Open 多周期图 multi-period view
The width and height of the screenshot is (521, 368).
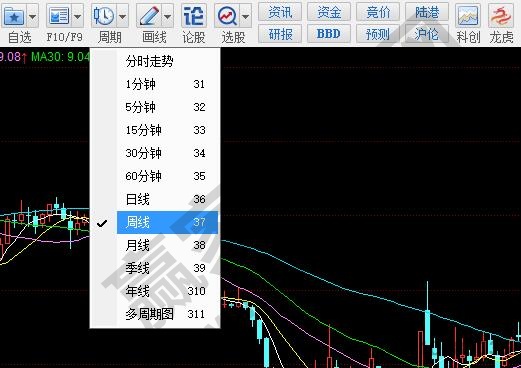point(167,314)
